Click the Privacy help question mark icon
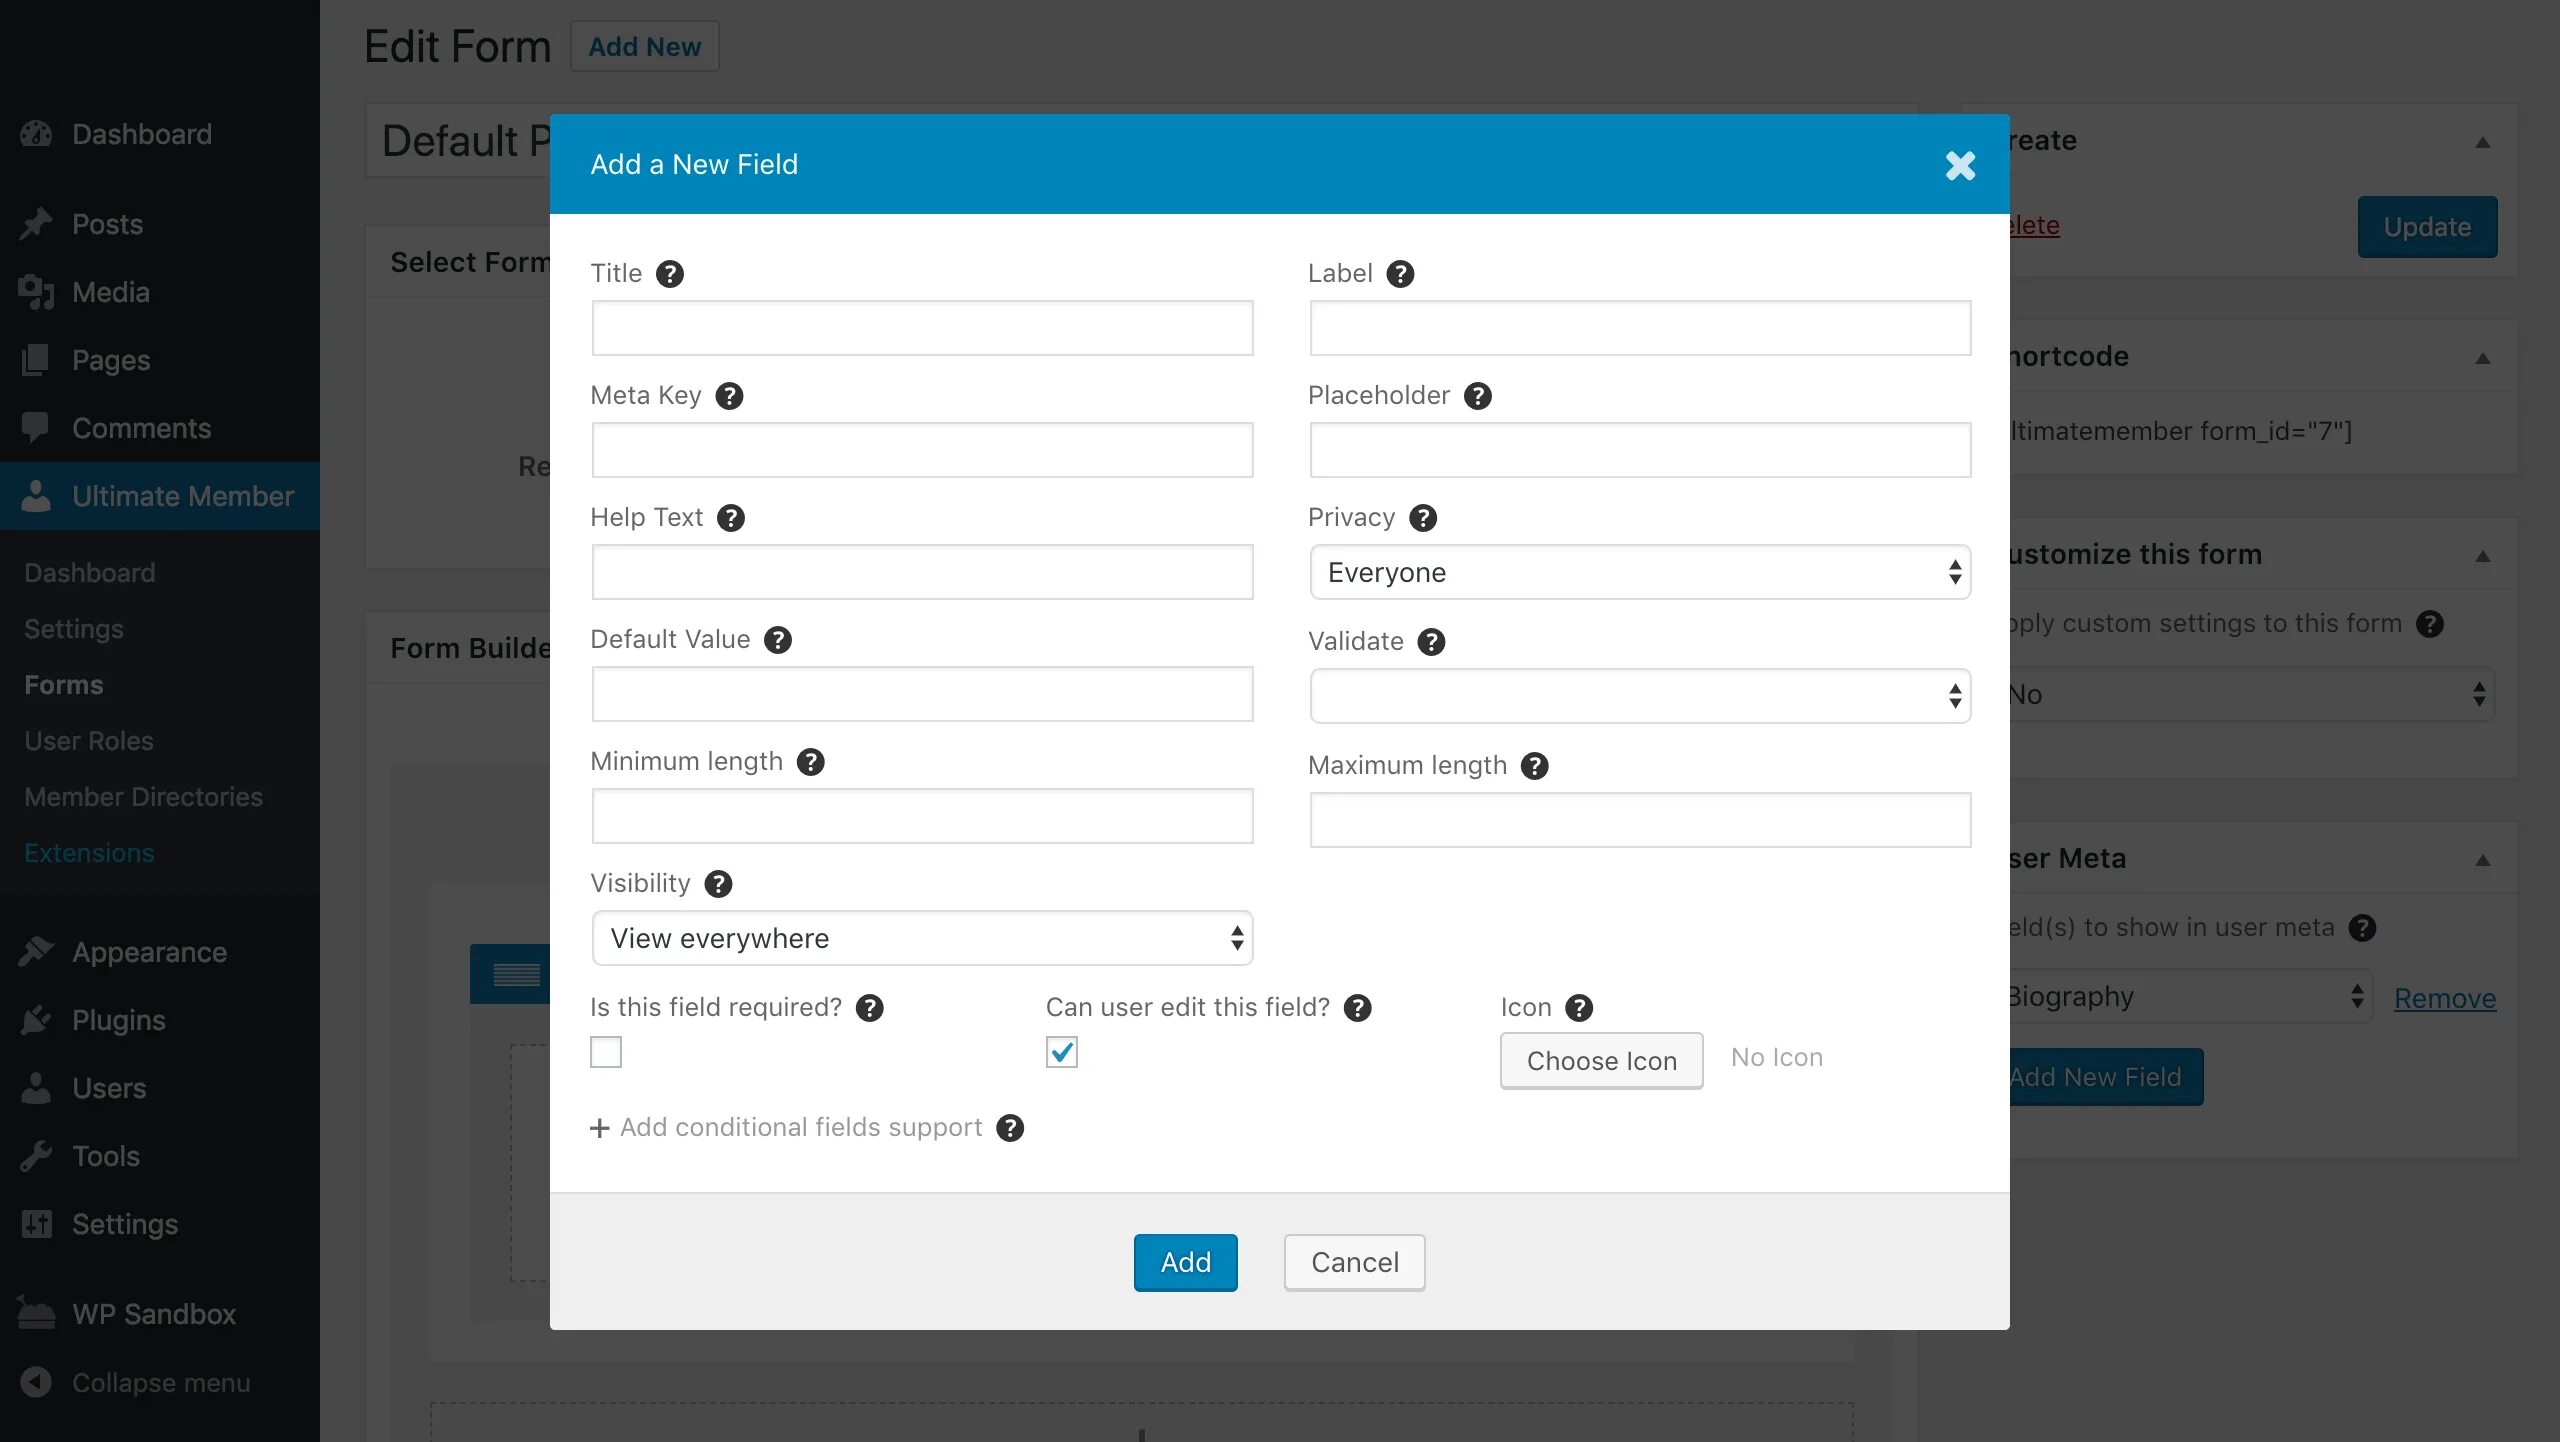This screenshot has height=1442, width=2560. coord(1422,518)
